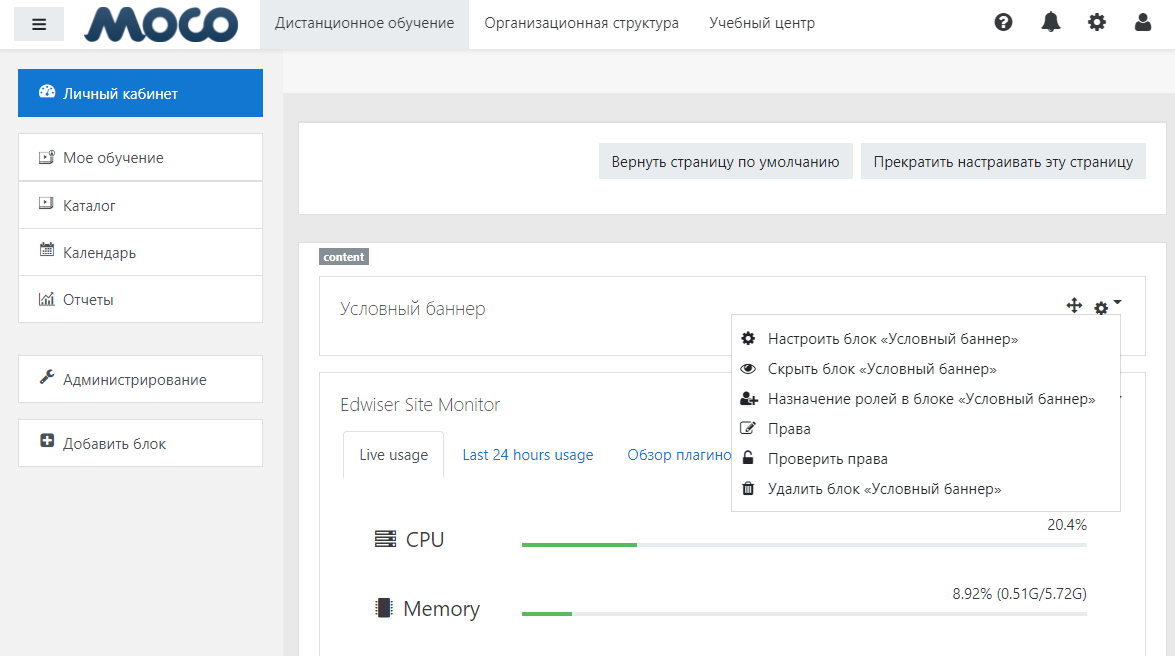Image resolution: width=1175 pixels, height=656 pixels.
Task: Click the CPU server icon
Action: (x=385, y=539)
